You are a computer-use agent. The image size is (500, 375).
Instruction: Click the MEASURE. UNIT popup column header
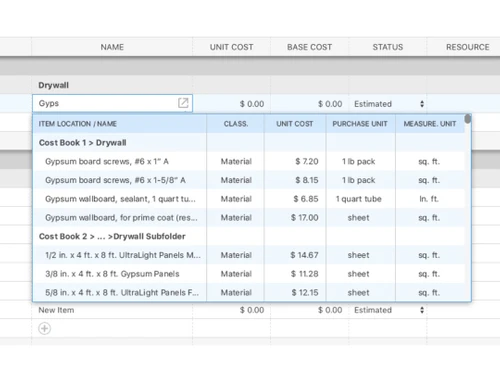point(430,124)
